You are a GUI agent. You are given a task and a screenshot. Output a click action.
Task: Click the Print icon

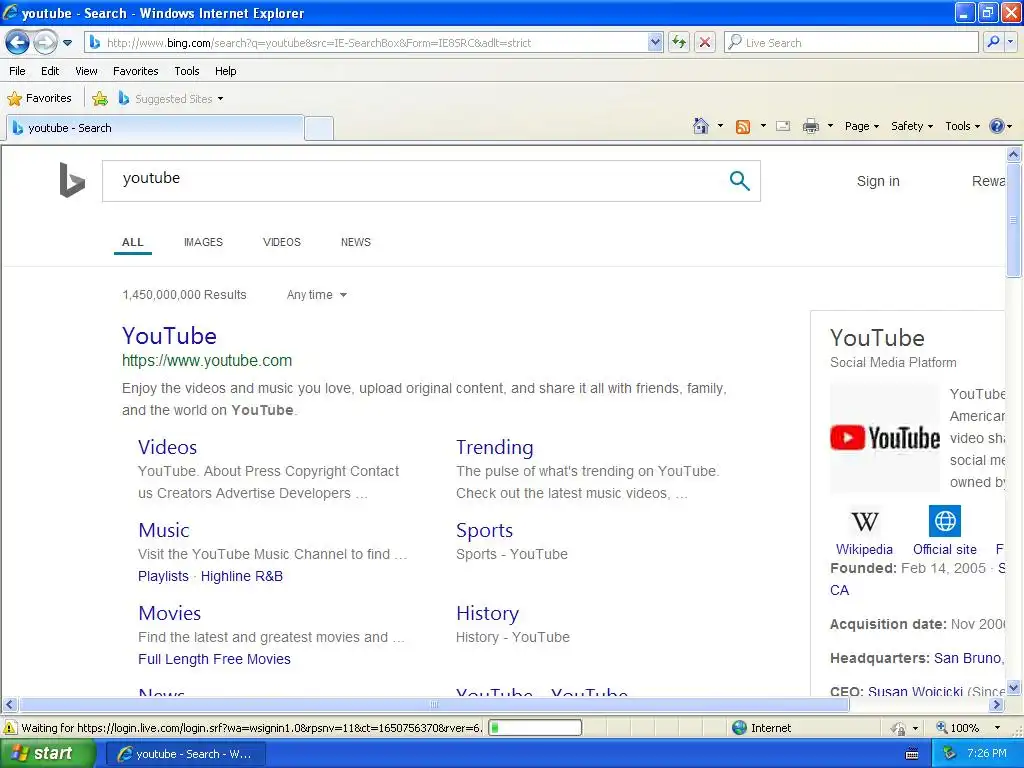(x=810, y=126)
